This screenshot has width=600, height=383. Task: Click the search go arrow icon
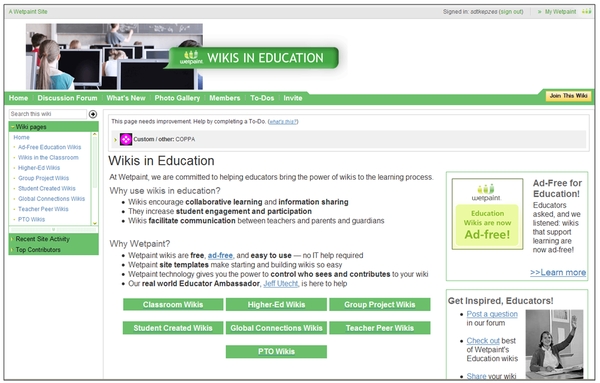(x=93, y=114)
